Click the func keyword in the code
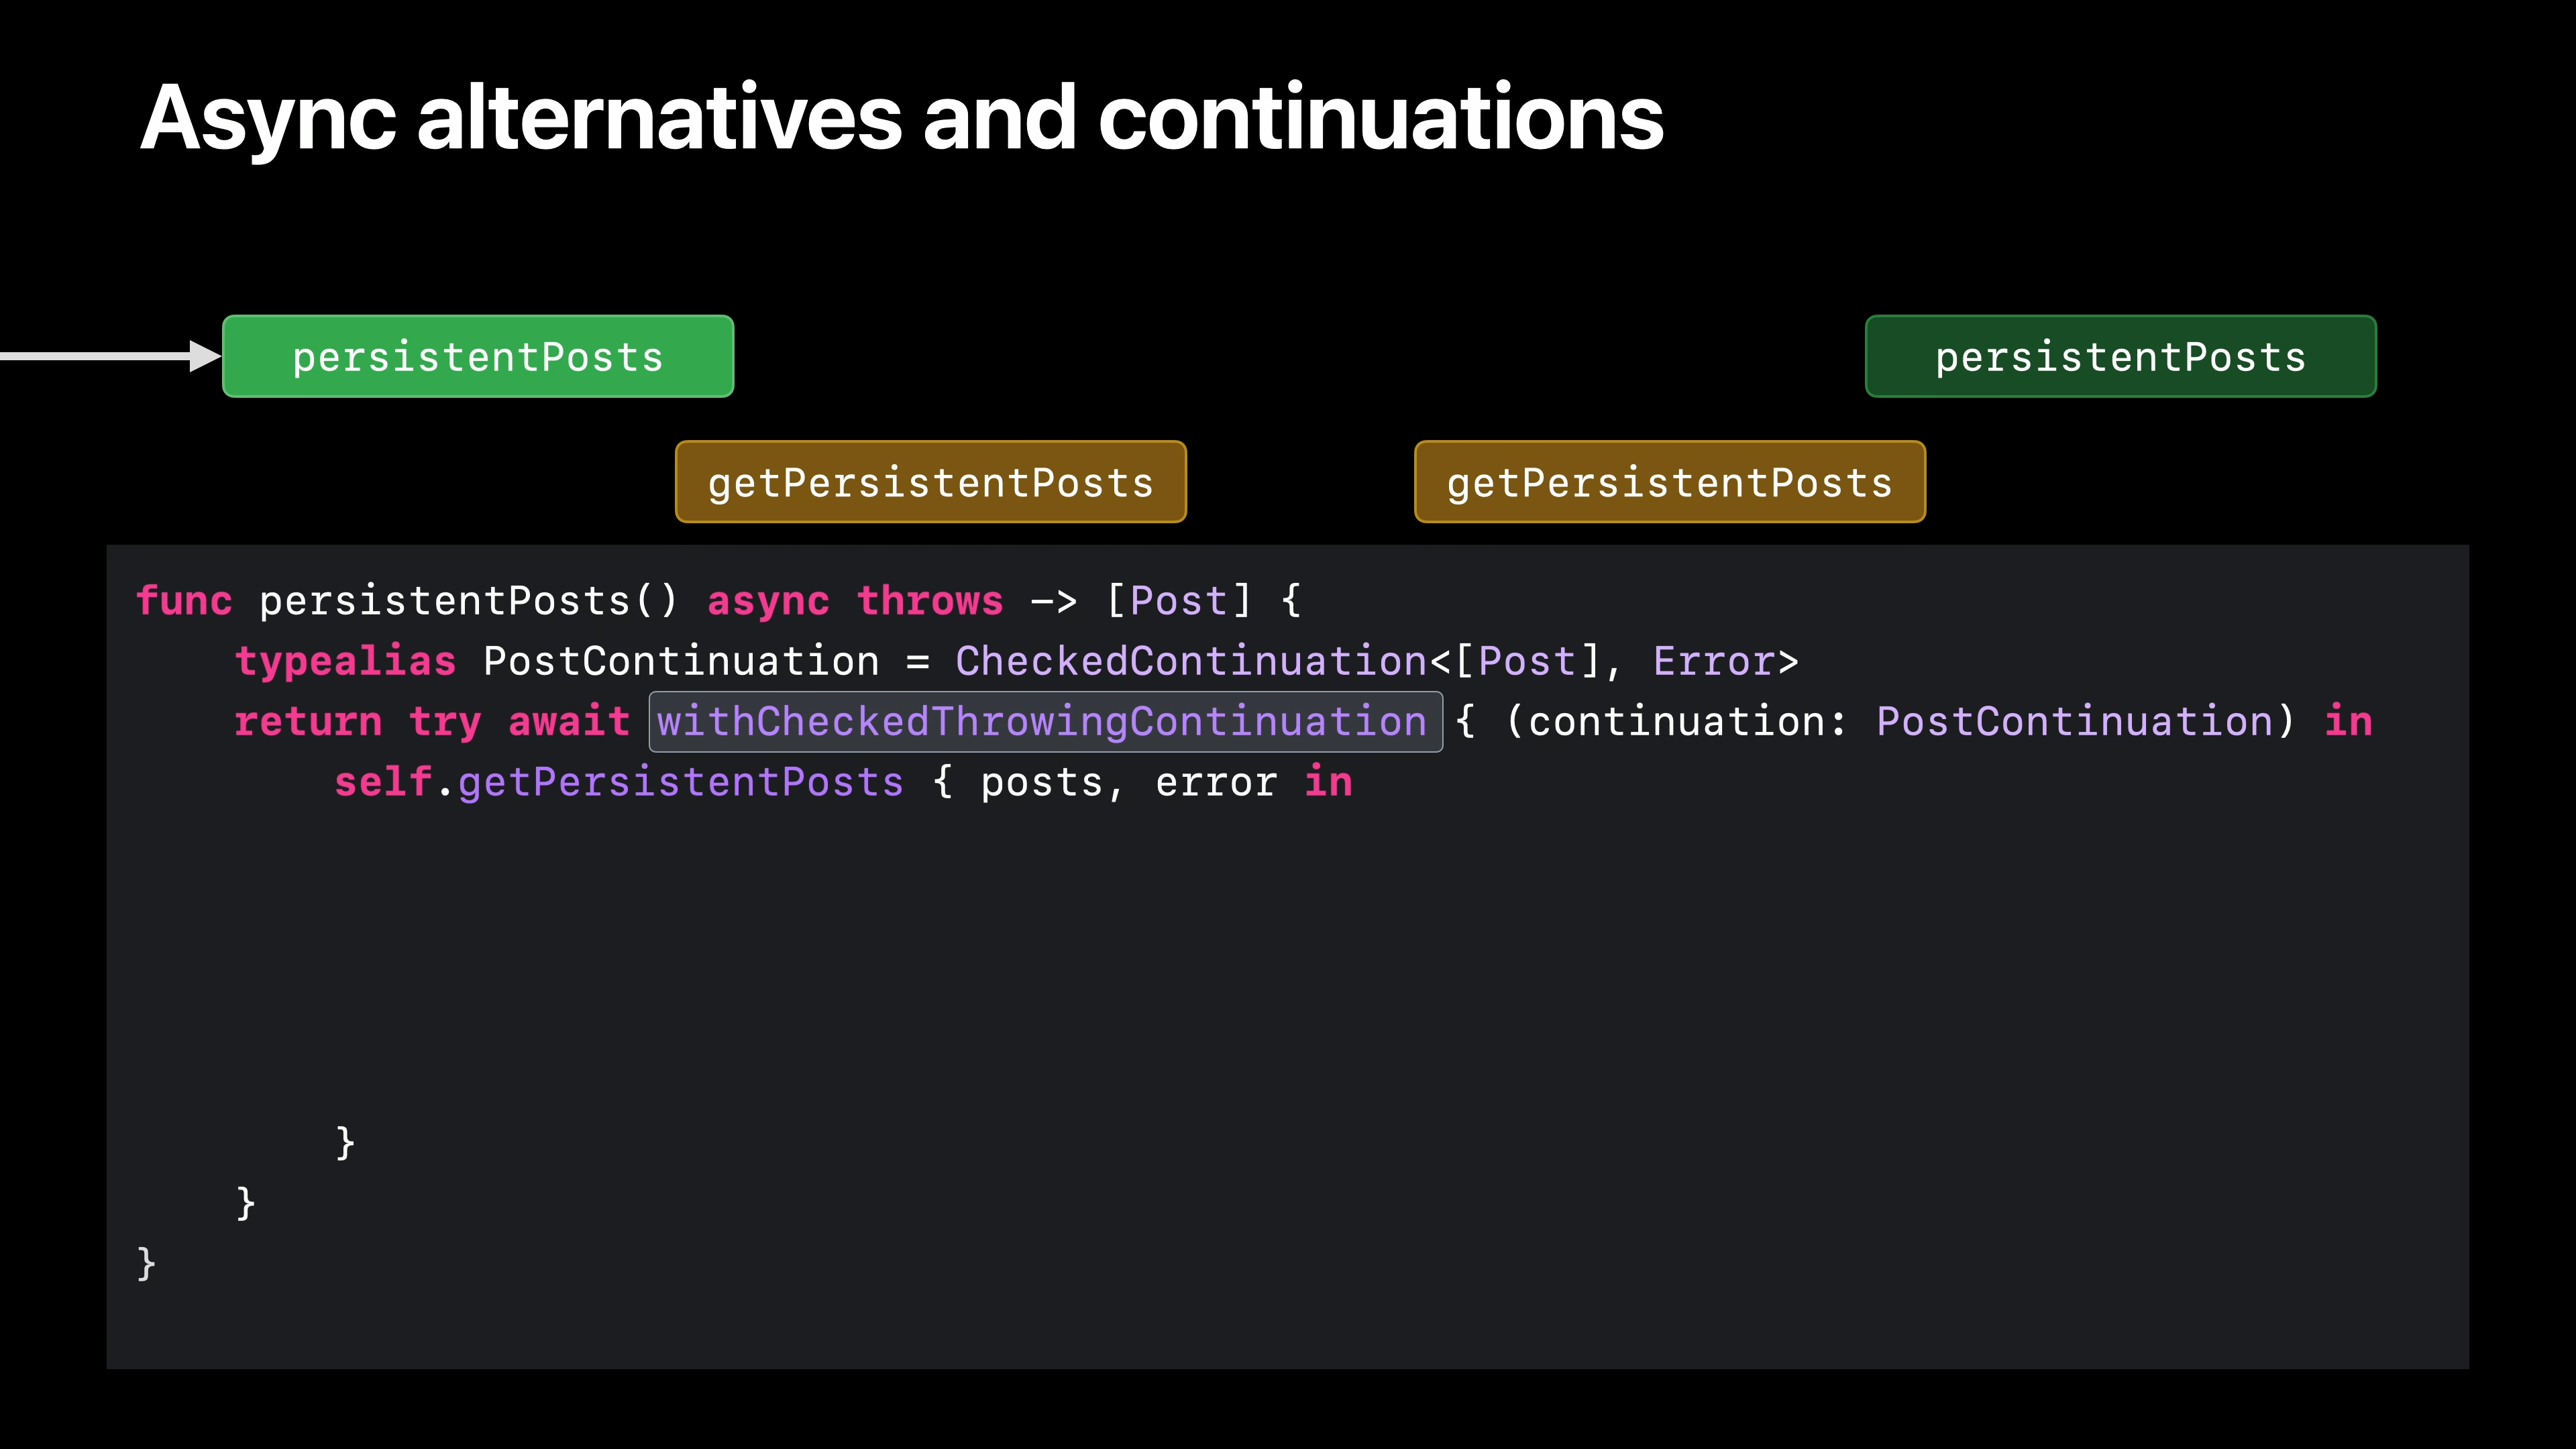 tap(184, 601)
